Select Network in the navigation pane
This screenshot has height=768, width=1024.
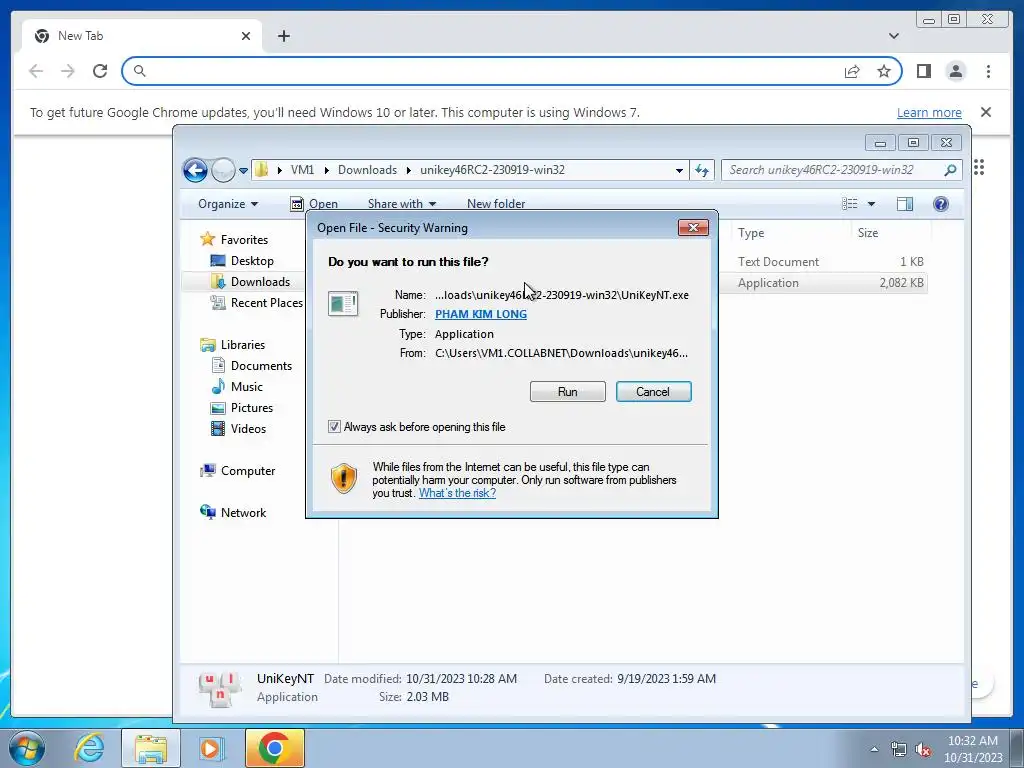pos(233,513)
